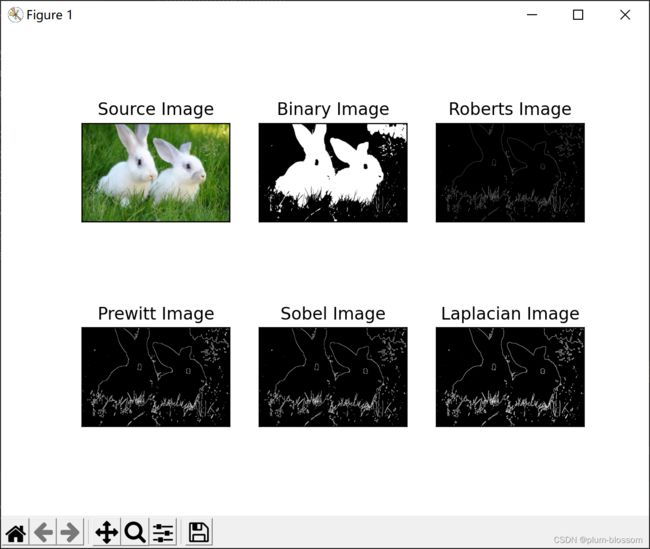Select the Zoom to rectangle tool
The height and width of the screenshot is (549, 650).
click(x=135, y=532)
